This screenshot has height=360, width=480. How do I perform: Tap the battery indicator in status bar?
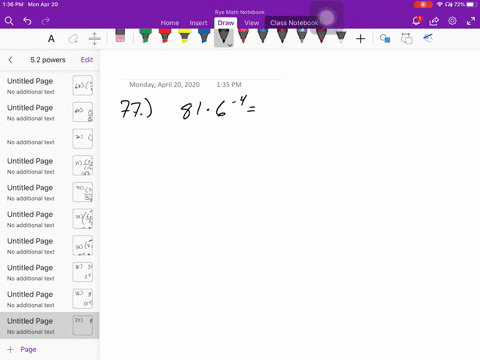[x=472, y=4]
